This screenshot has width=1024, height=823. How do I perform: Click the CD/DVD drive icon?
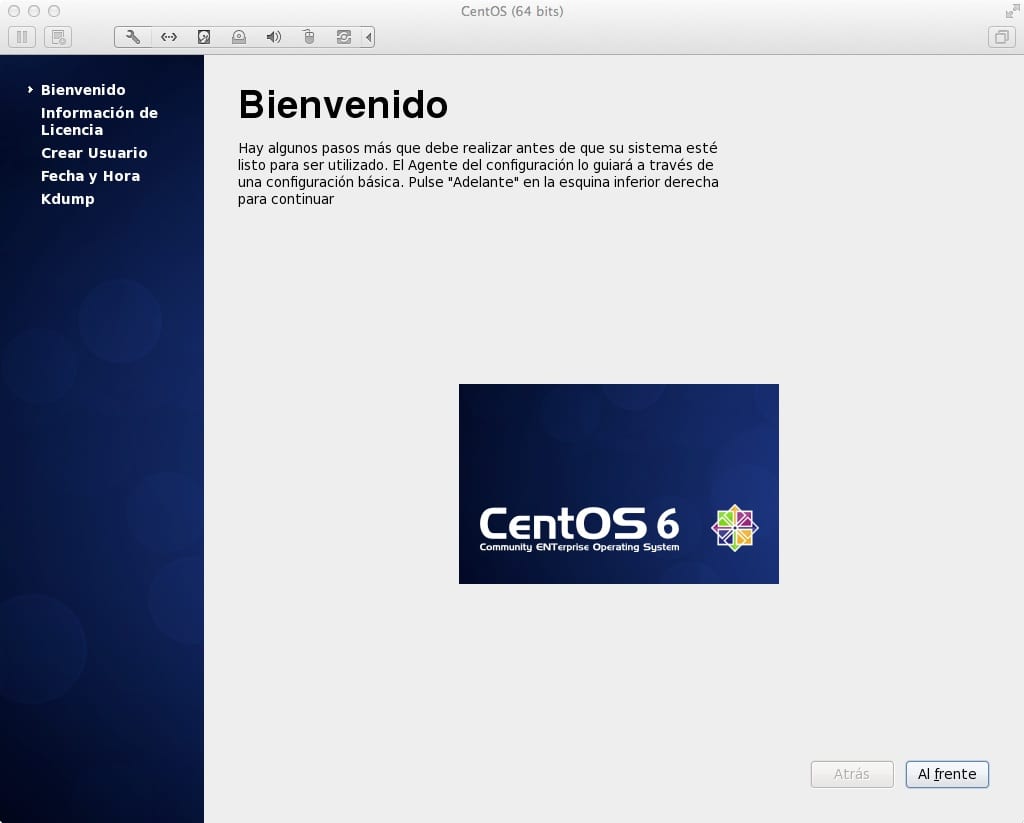click(x=238, y=37)
